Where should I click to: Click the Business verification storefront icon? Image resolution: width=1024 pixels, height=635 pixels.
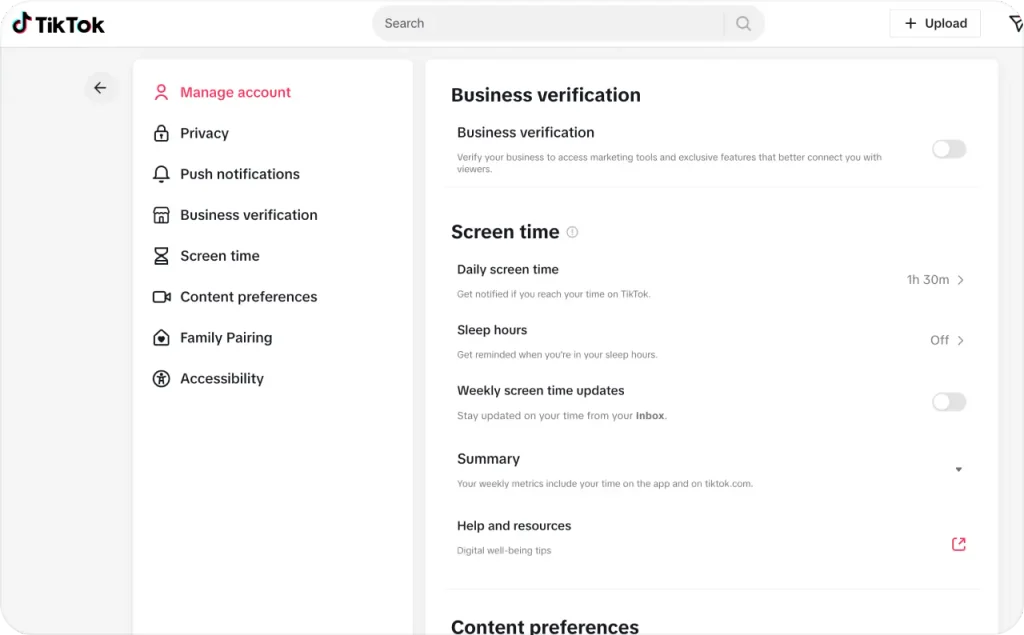pos(161,215)
